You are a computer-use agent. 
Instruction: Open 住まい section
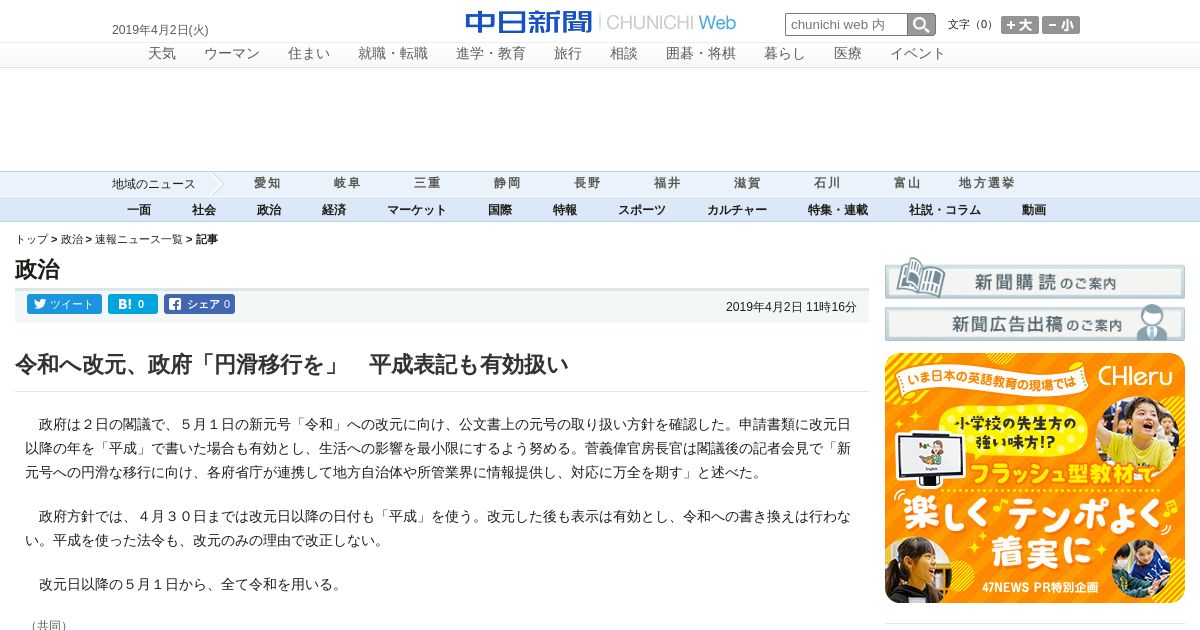tap(309, 54)
